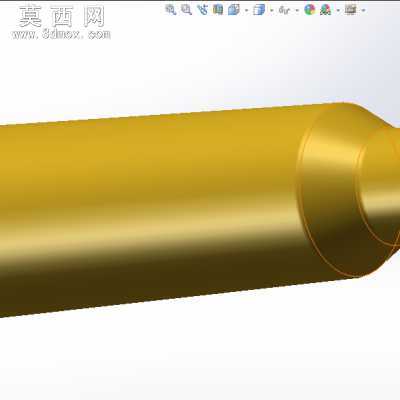Select the conical chamfer face on model
The image size is (400, 400).
pyautogui.click(x=330, y=187)
